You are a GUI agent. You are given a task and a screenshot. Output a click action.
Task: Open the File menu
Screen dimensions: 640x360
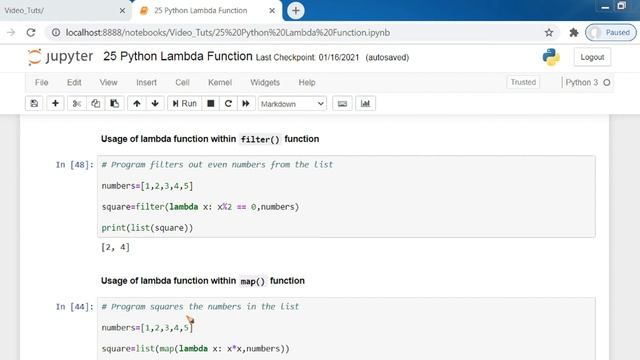point(42,82)
